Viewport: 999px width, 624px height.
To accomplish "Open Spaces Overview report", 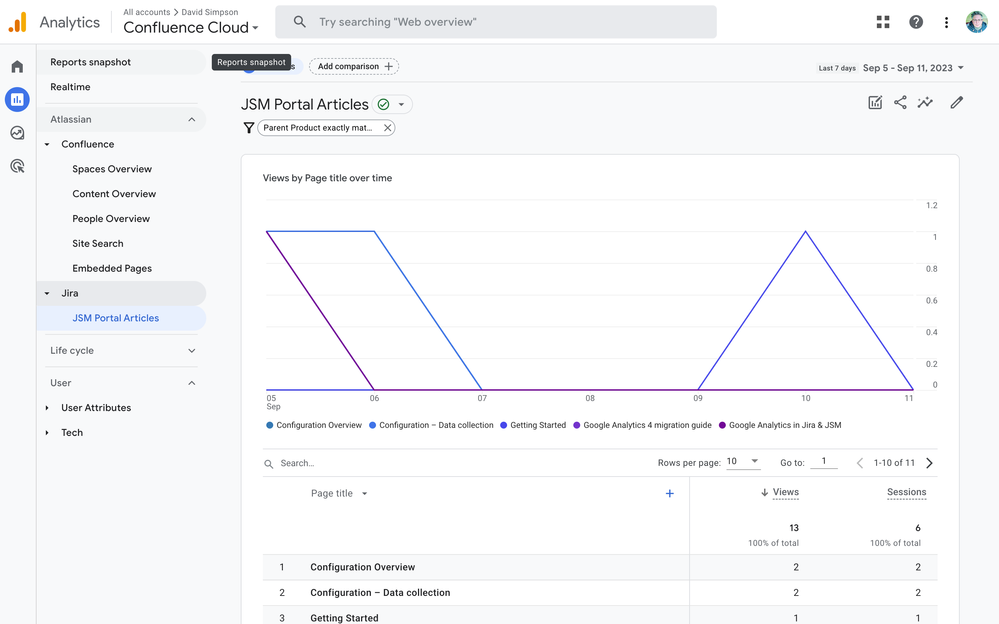I will click(112, 169).
